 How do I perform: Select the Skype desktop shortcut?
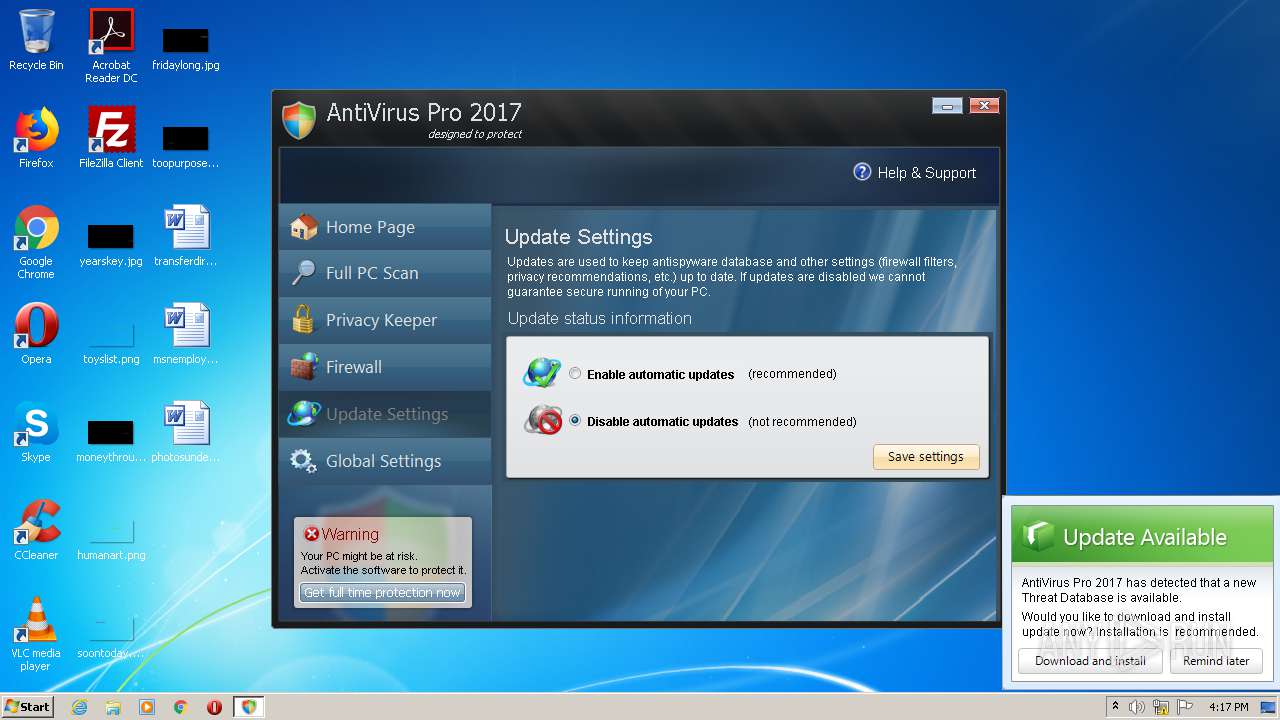click(x=36, y=432)
